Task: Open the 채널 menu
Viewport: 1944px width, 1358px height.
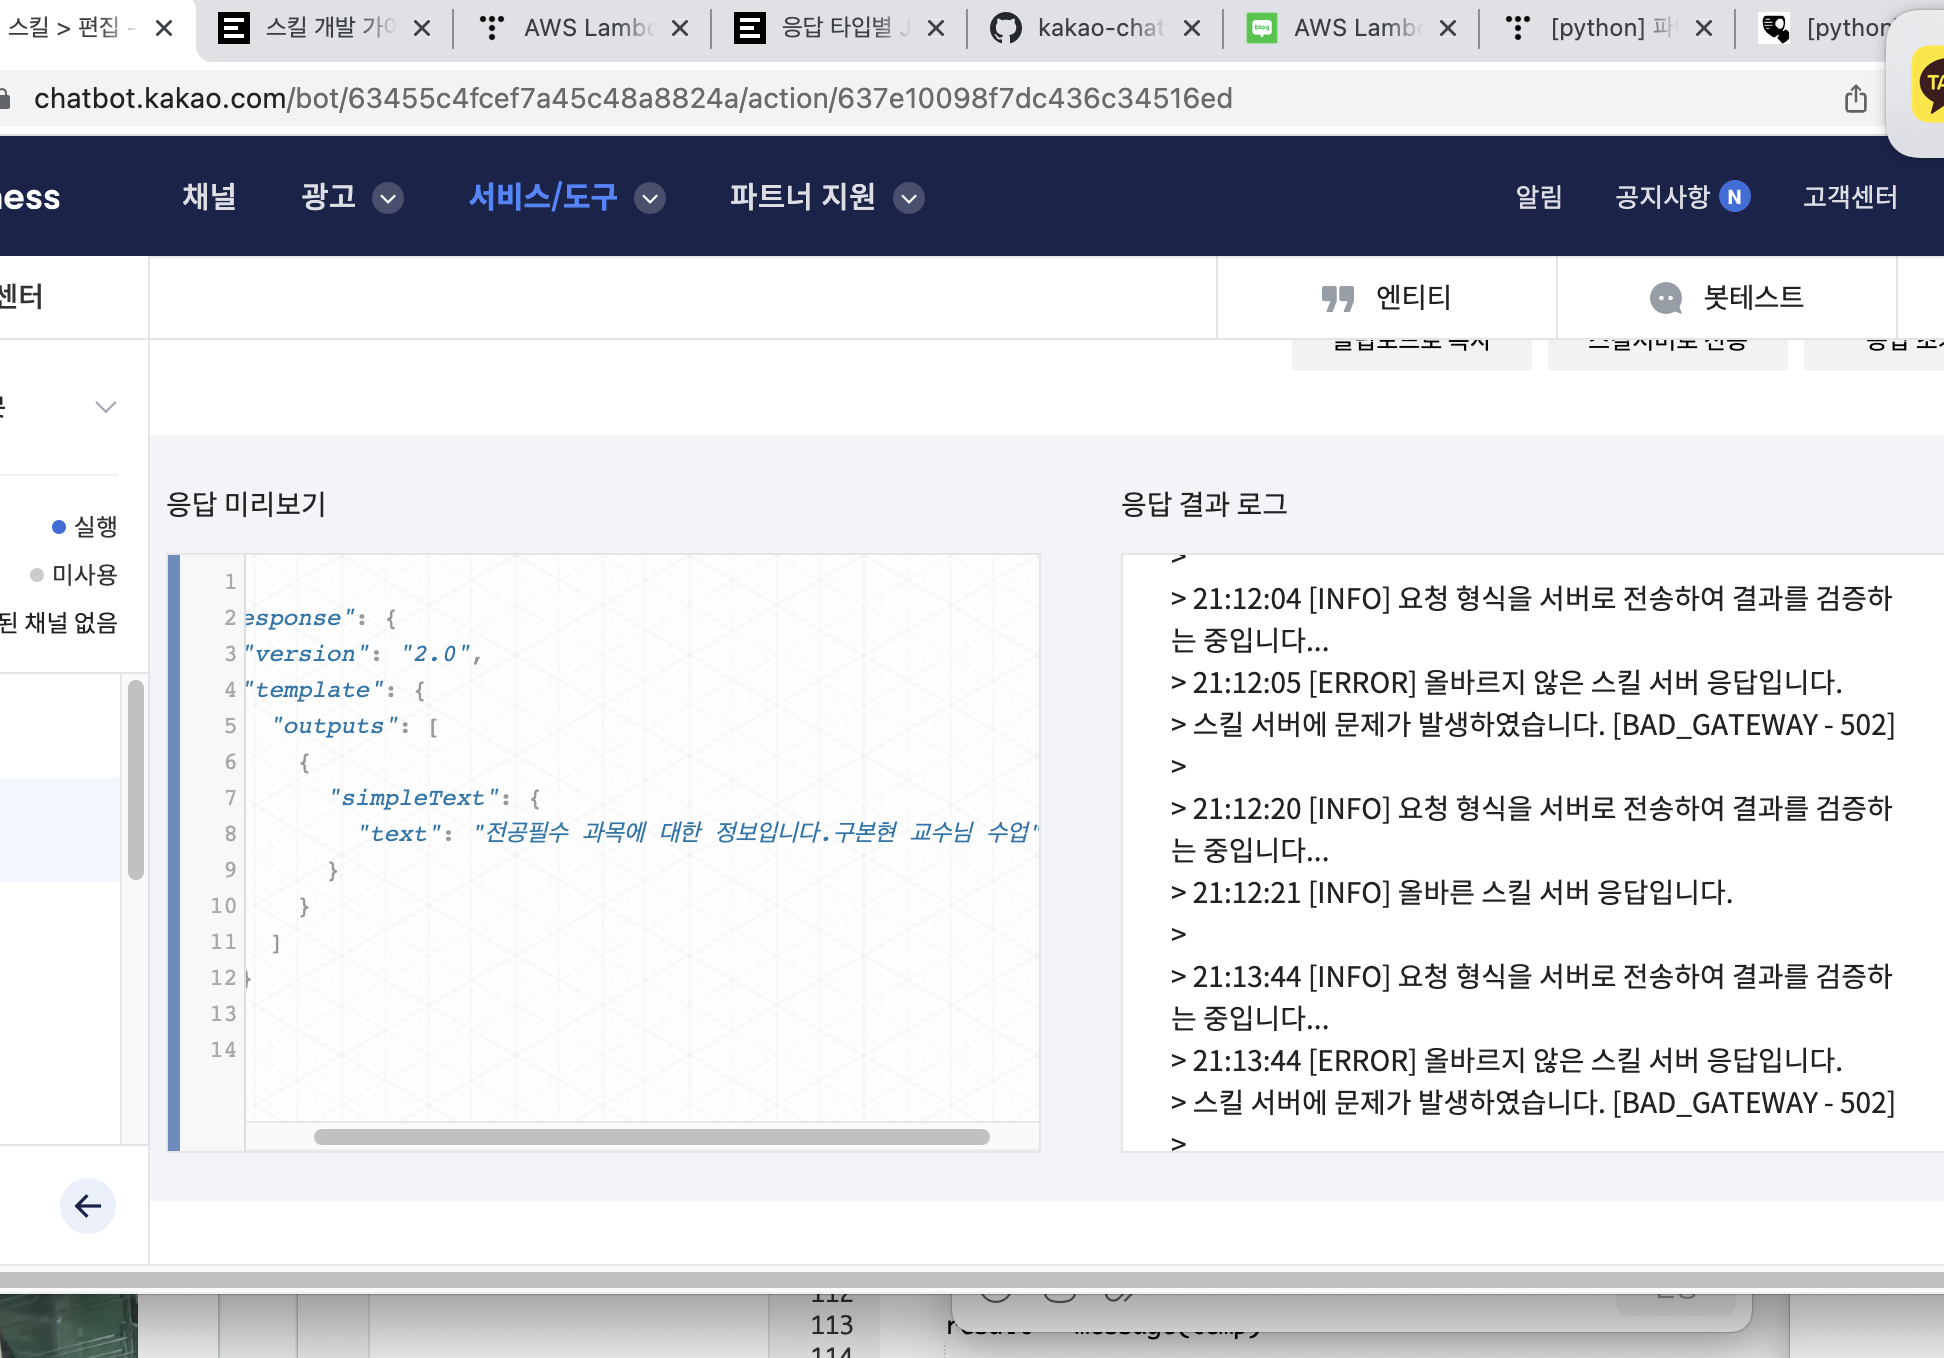Action: pyautogui.click(x=208, y=197)
